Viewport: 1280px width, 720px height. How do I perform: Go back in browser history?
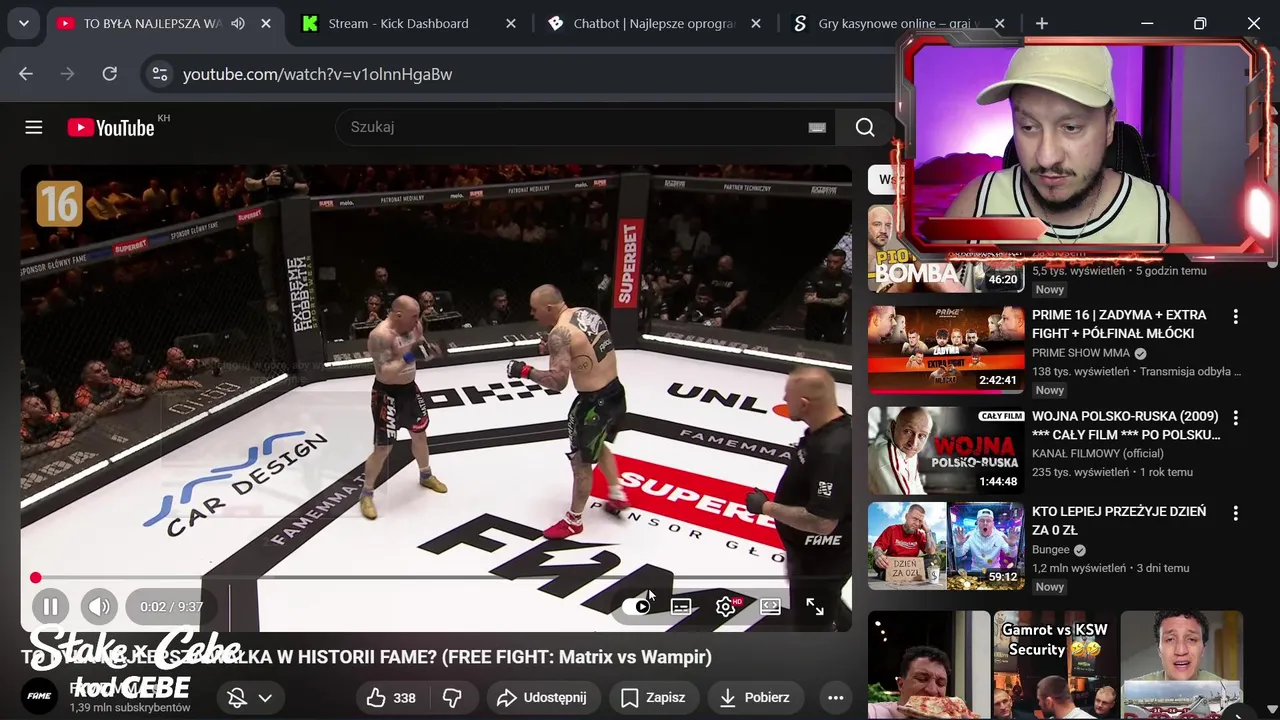(x=26, y=74)
